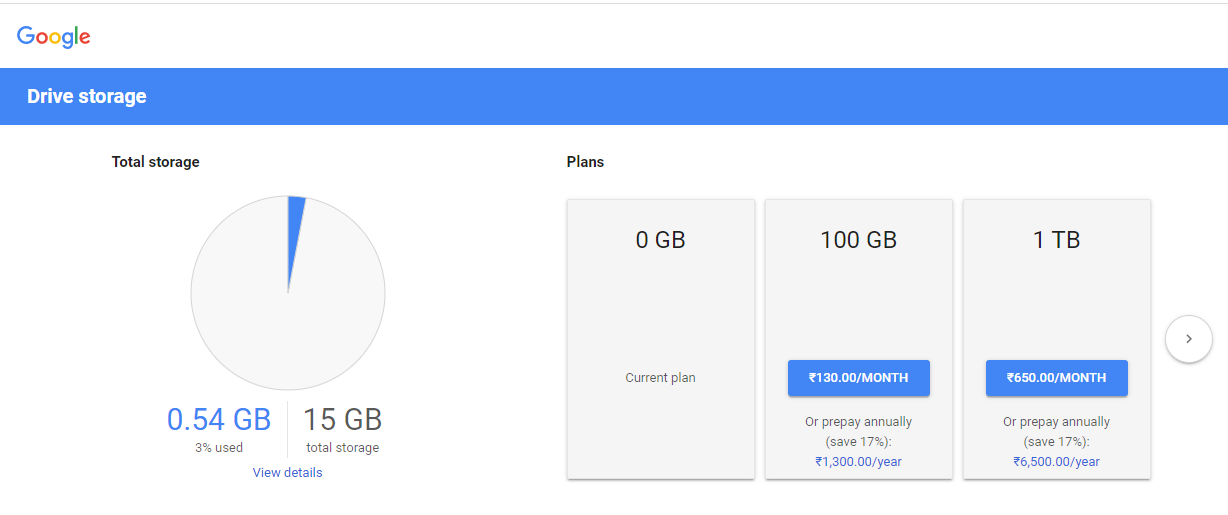Click the total storage caption under 15 GB
1228x515 pixels.
pos(342,448)
